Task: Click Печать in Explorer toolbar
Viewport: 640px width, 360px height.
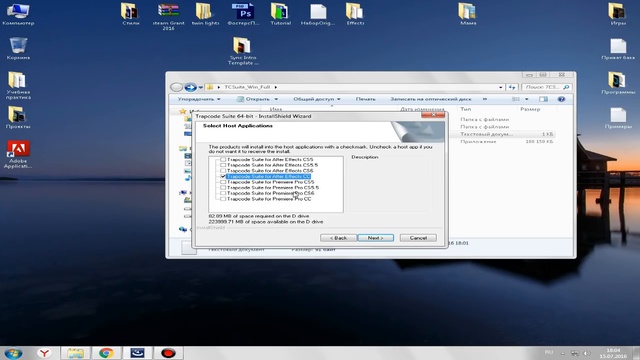Action: coord(365,99)
